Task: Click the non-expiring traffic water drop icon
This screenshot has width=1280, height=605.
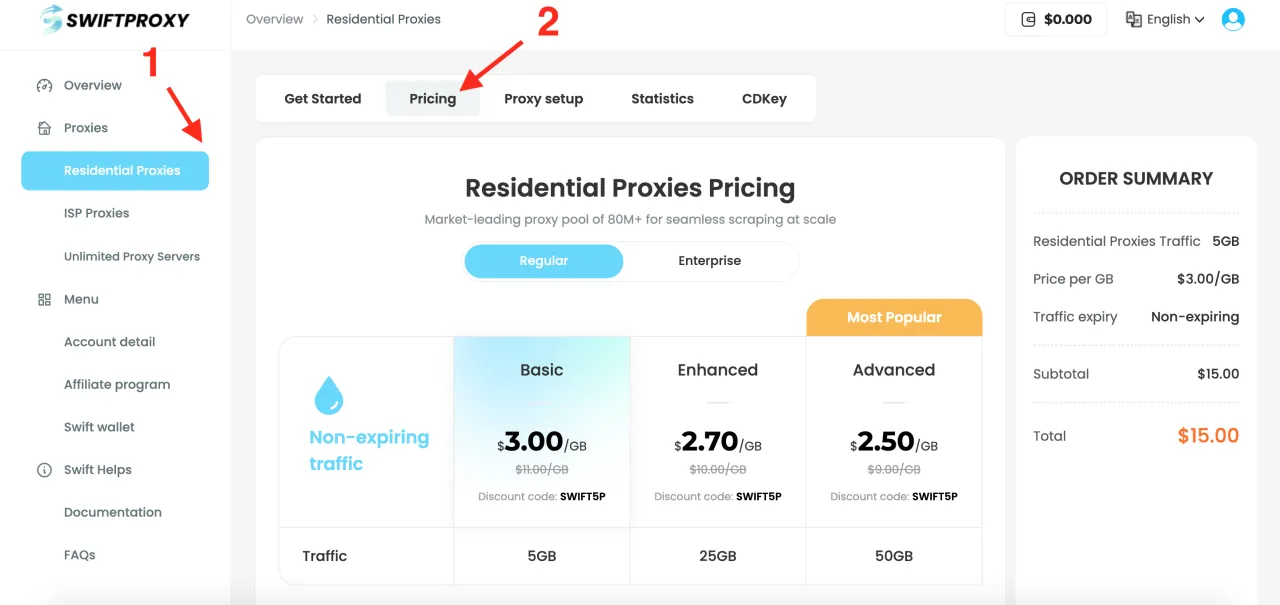Action: [x=328, y=396]
